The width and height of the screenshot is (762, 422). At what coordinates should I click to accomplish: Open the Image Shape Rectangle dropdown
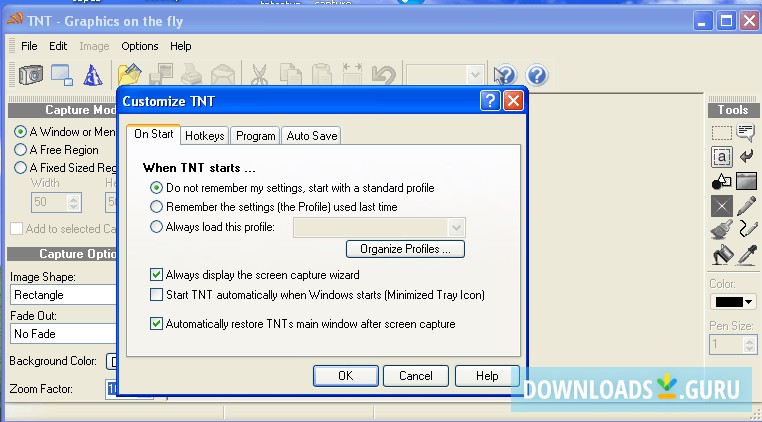(63, 295)
